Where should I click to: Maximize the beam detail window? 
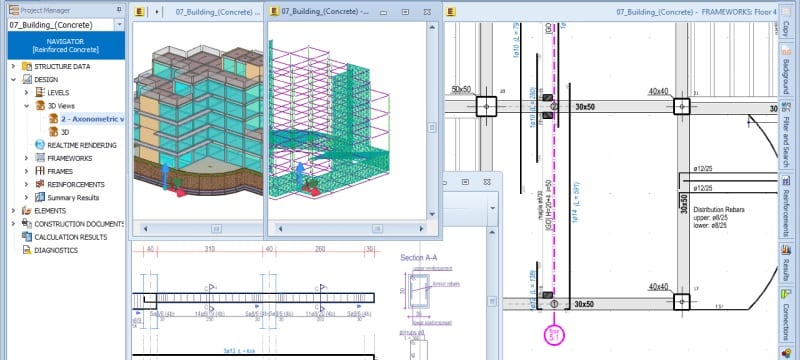tap(465, 182)
